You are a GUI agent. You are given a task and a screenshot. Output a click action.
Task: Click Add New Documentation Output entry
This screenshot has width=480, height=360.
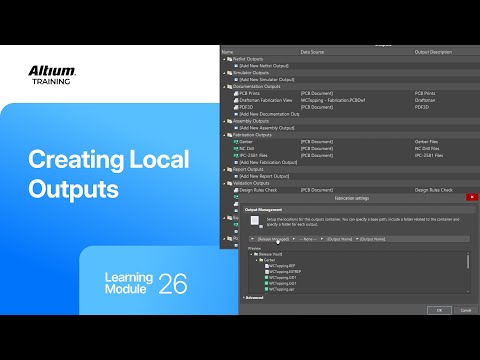point(269,114)
